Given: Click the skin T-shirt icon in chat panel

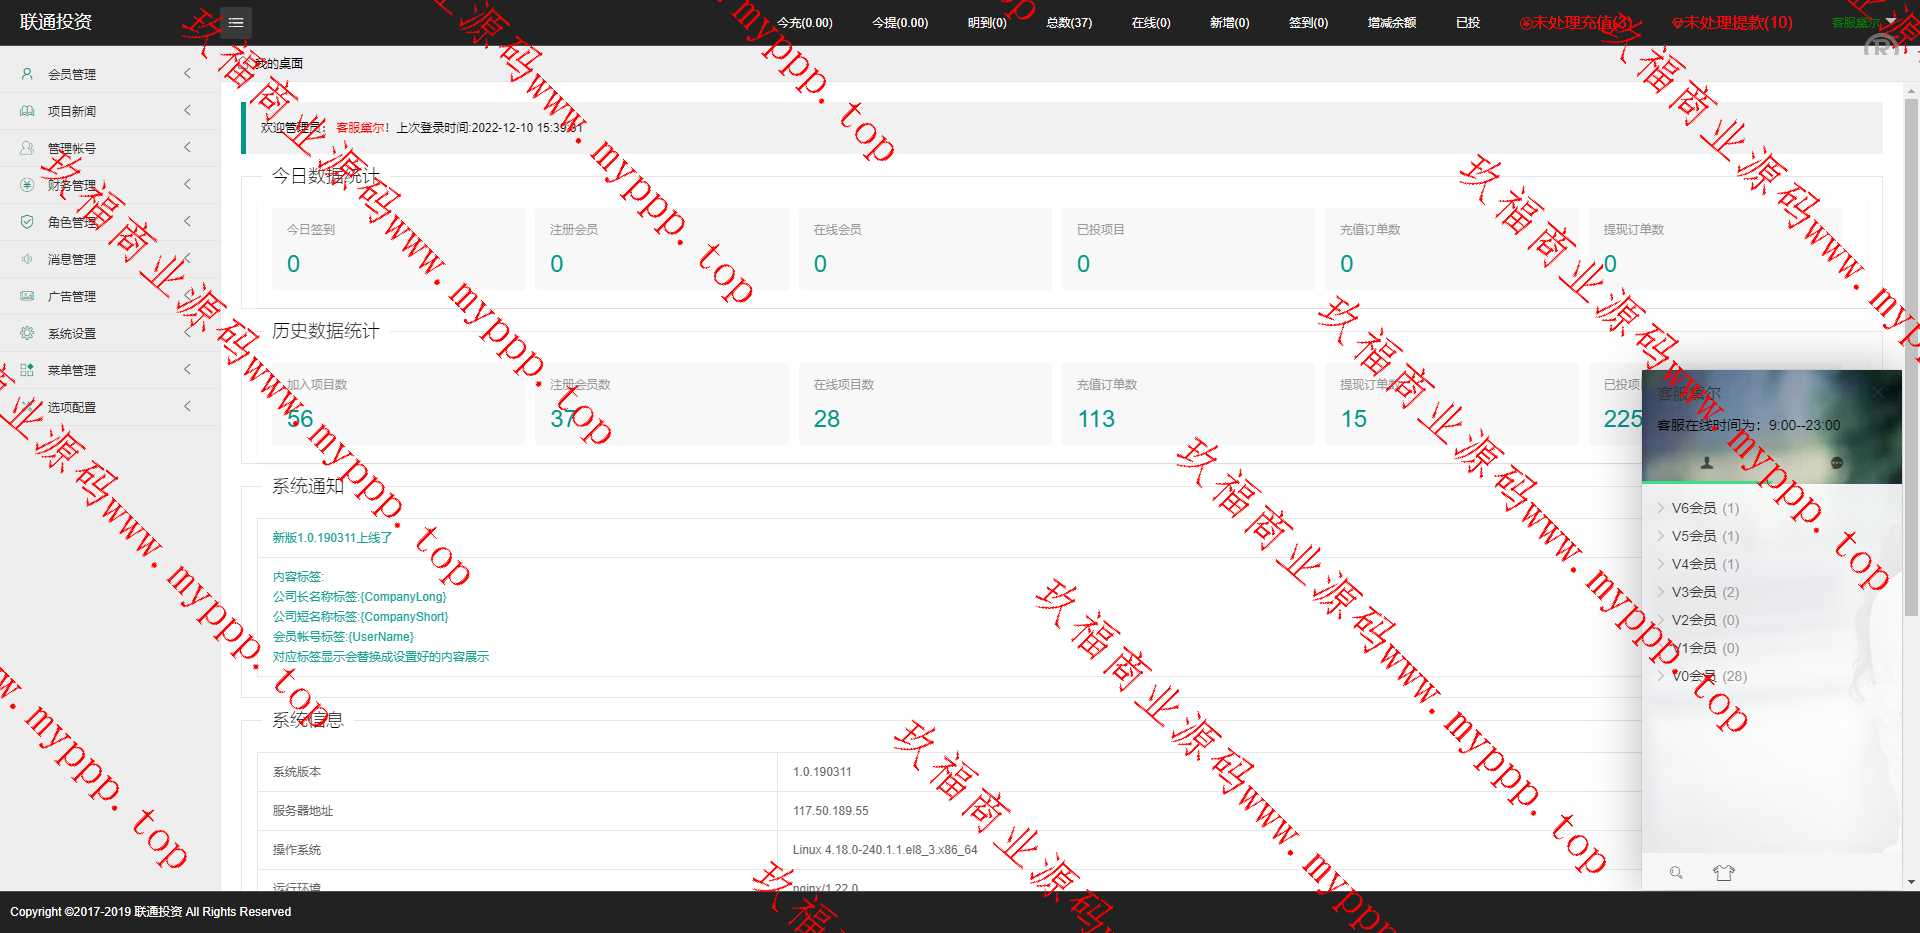Looking at the screenshot, I should 1723,872.
